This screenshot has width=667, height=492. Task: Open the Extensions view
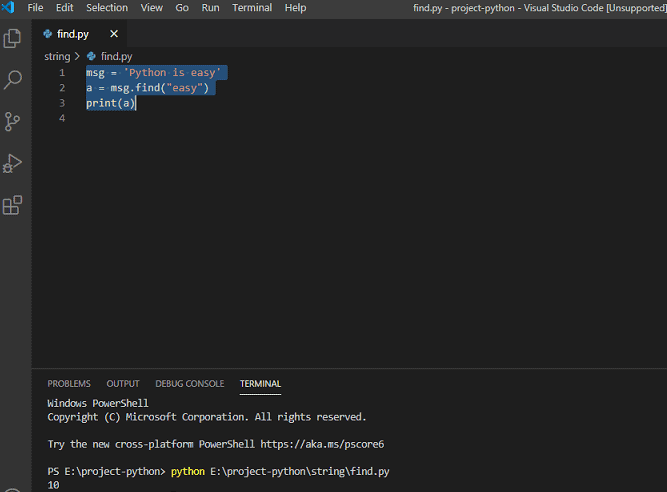[12, 205]
